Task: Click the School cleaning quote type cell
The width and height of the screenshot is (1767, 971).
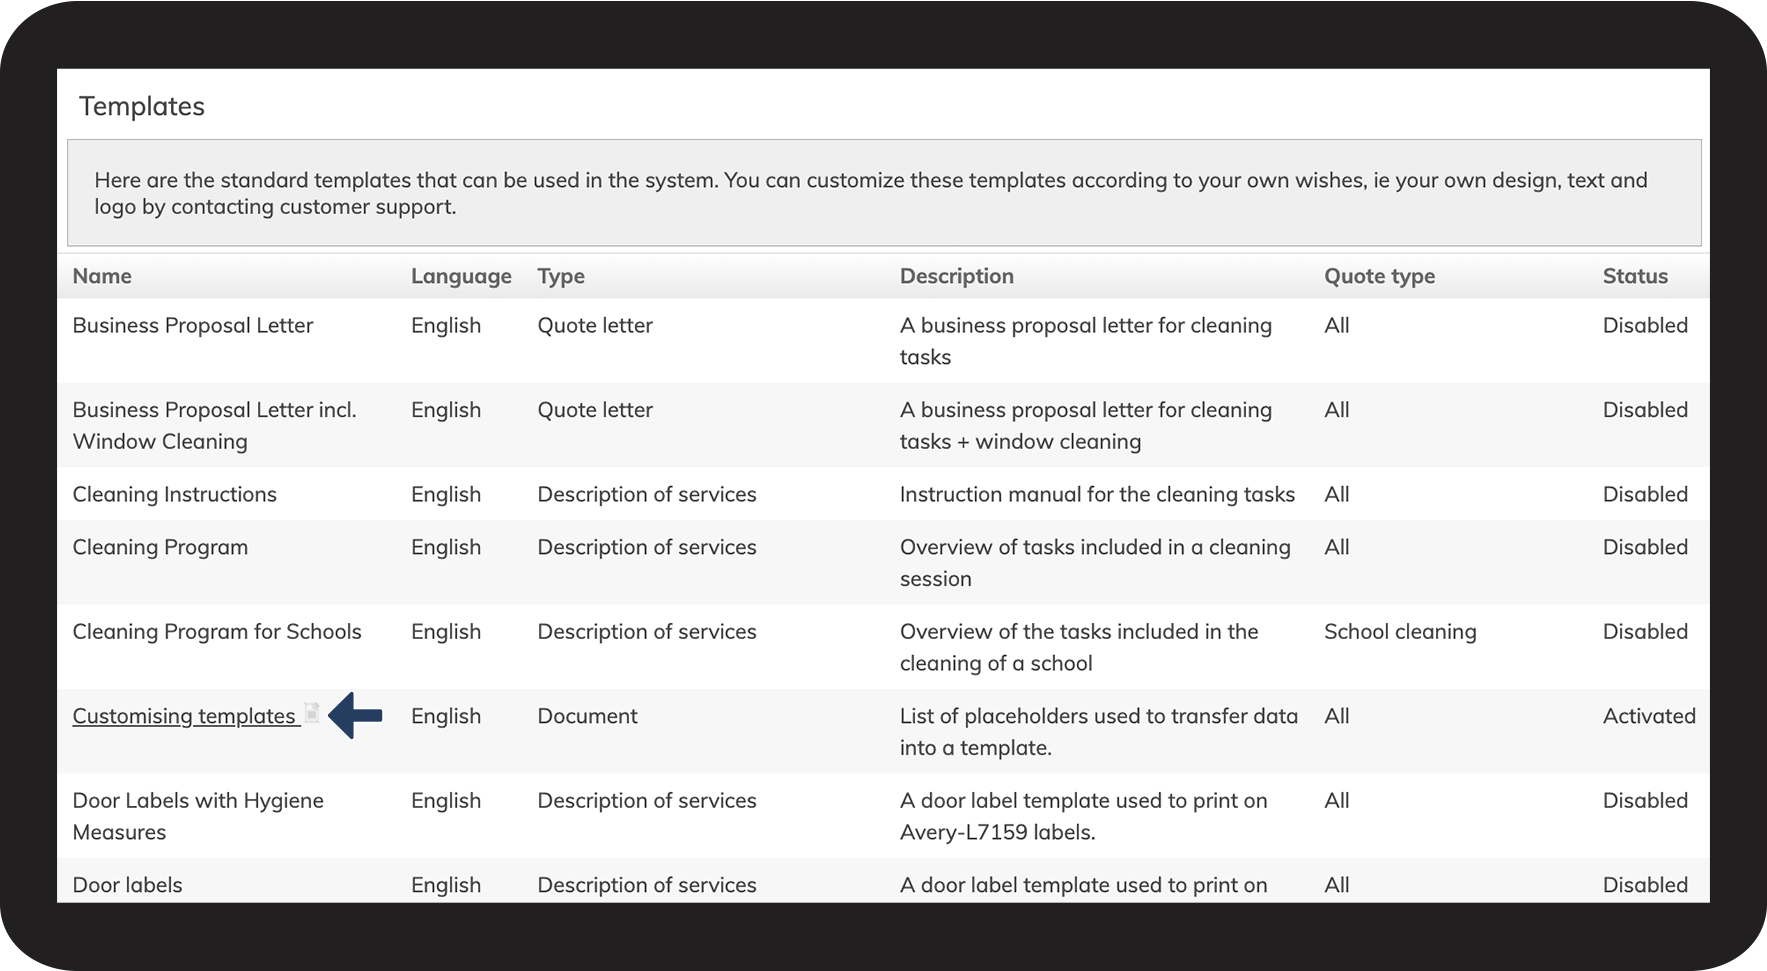Action: [1399, 632]
